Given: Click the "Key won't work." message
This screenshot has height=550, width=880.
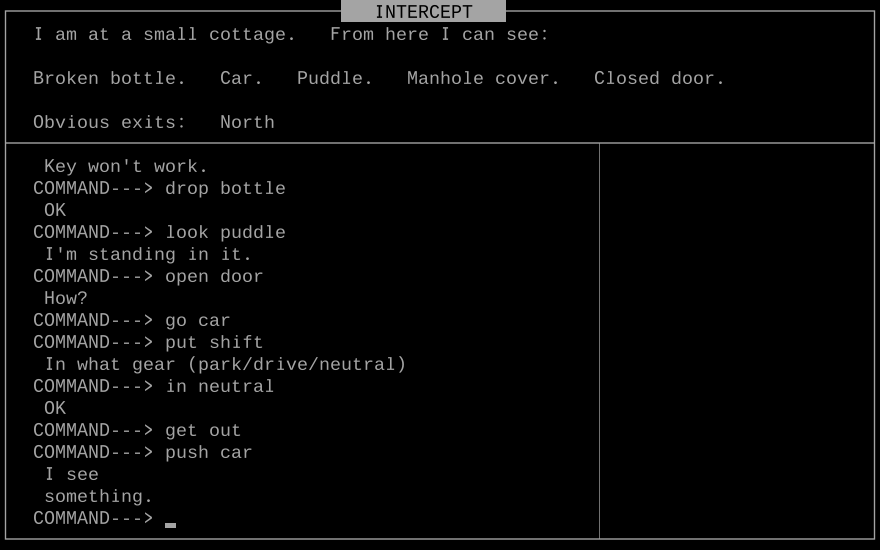Looking at the screenshot, I should tap(126, 166).
